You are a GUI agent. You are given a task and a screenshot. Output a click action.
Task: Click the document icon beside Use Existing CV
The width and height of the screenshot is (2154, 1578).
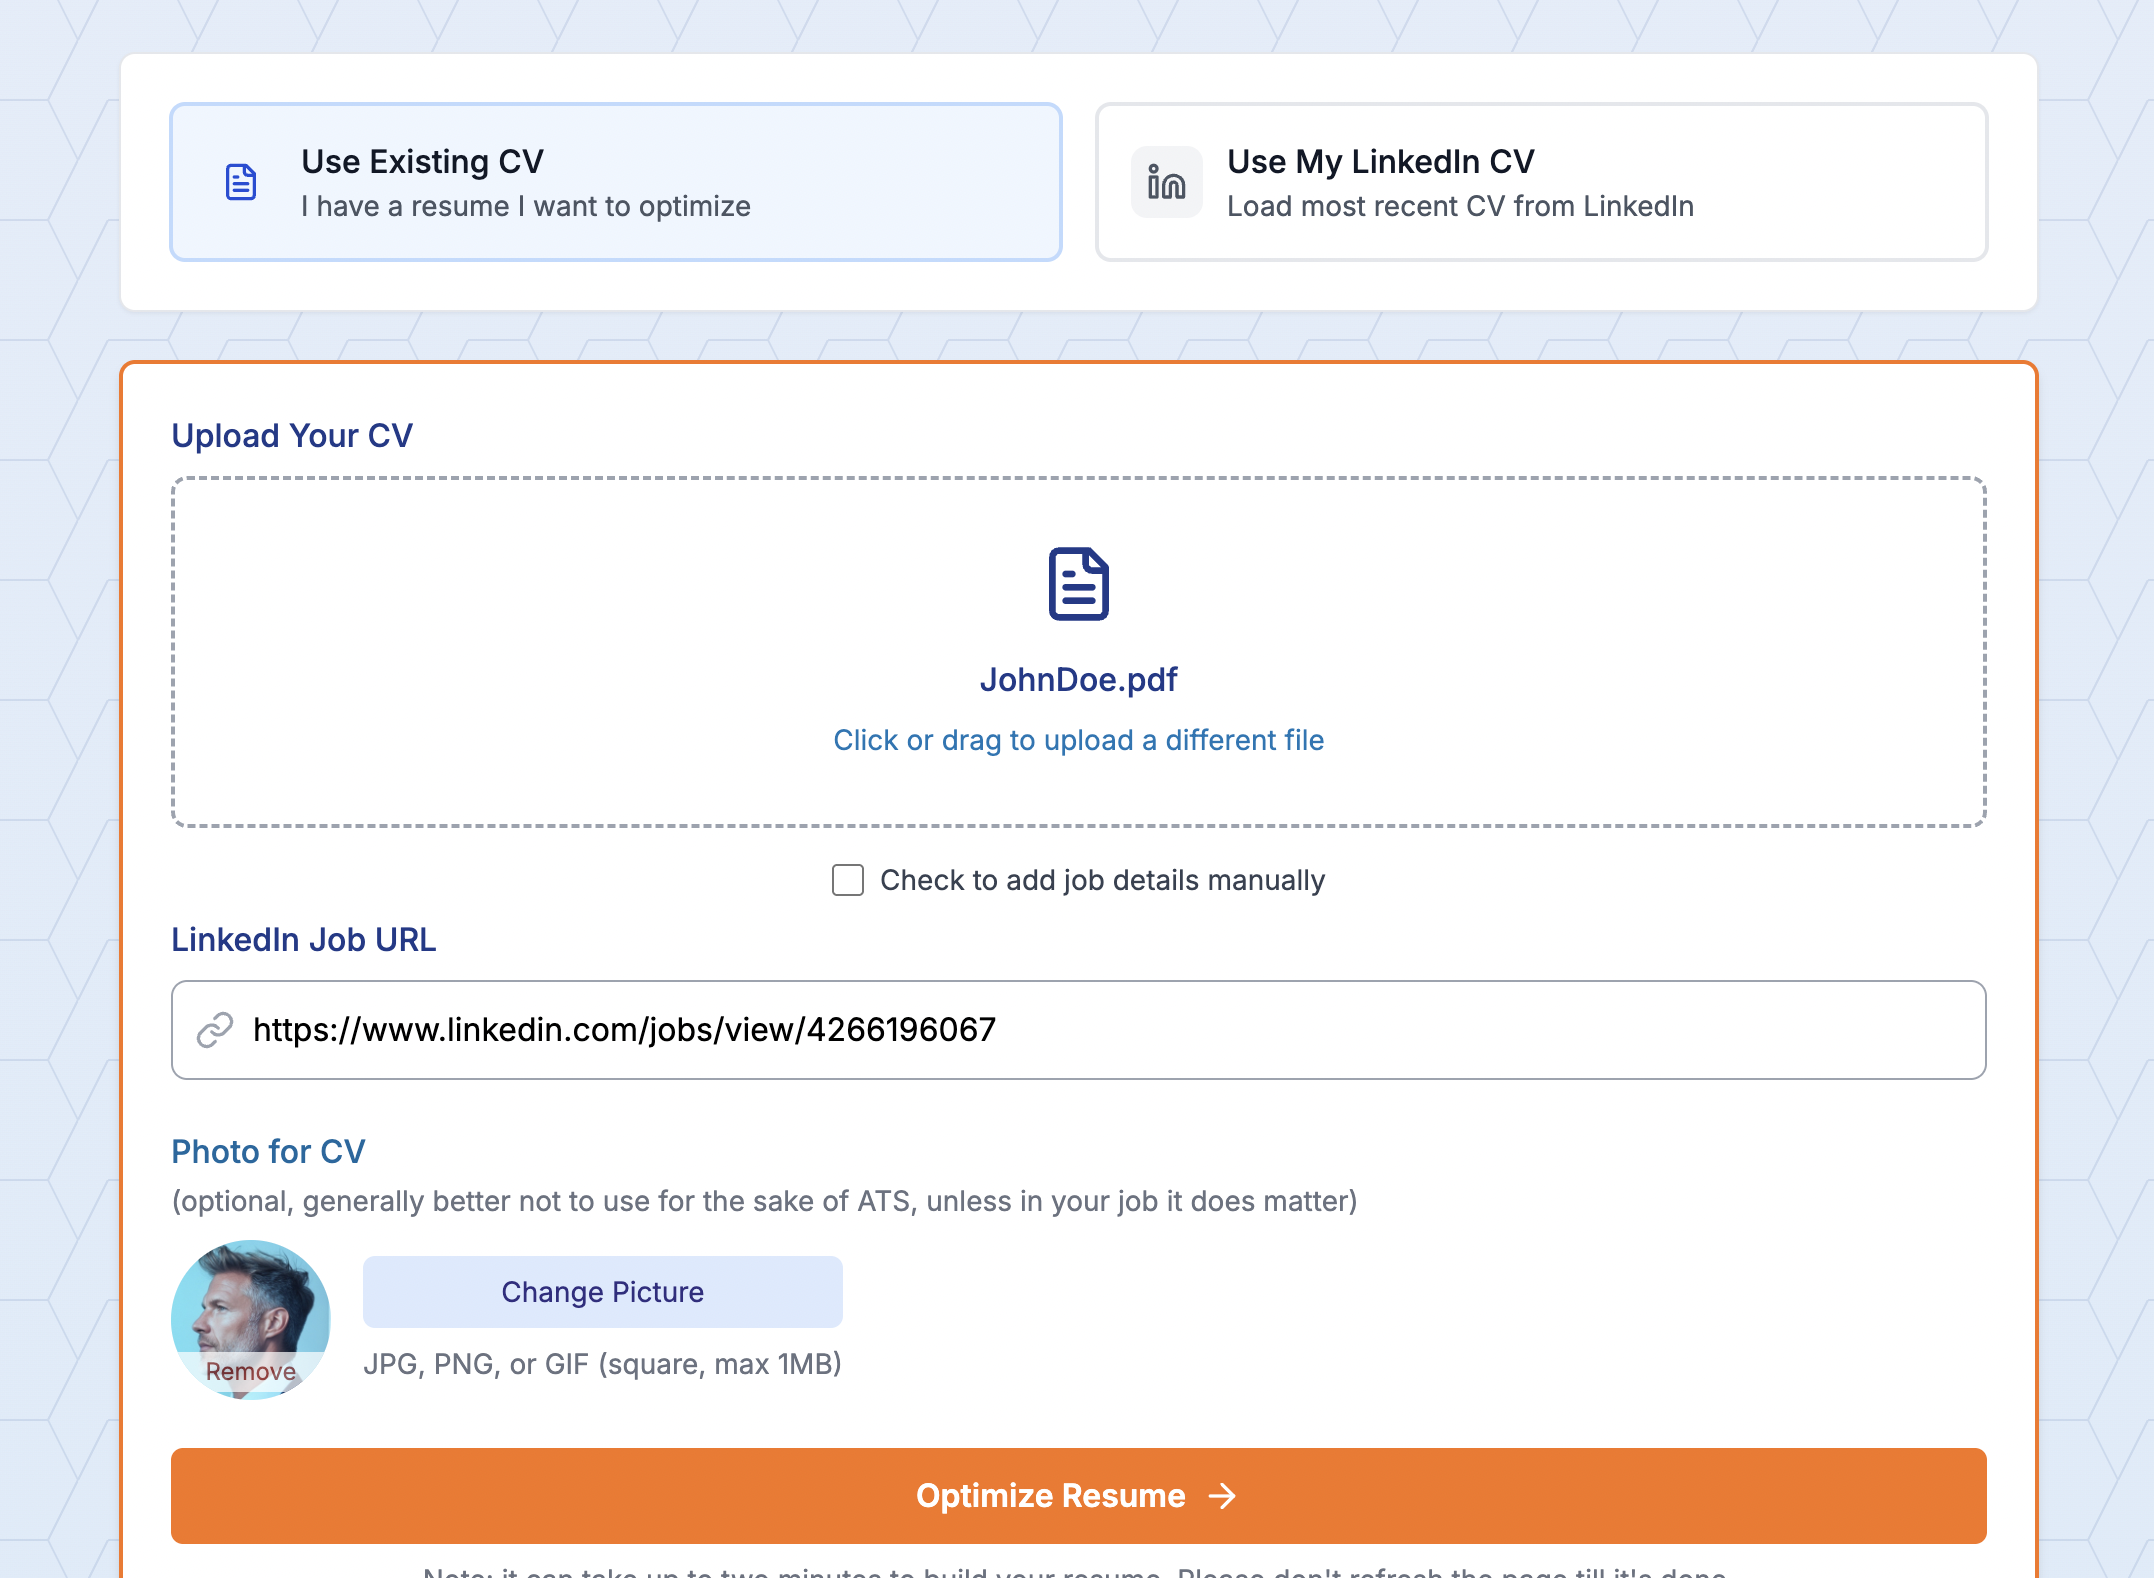point(241,182)
